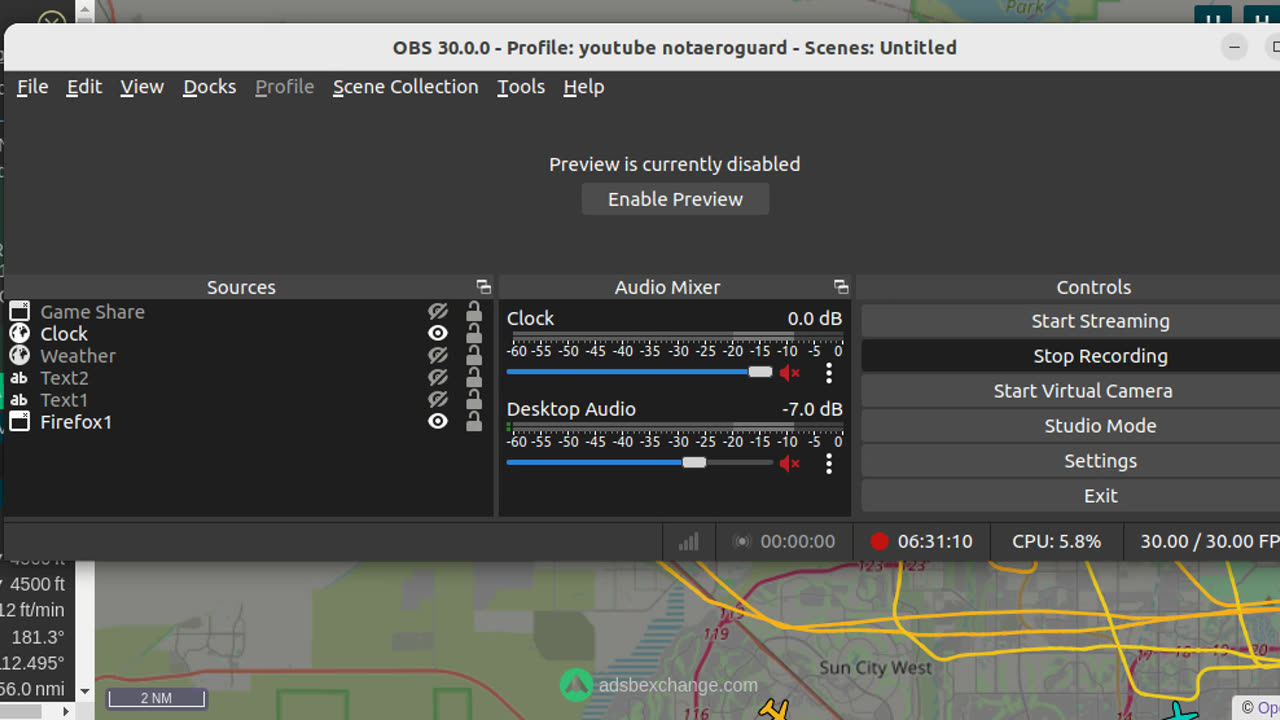Screen dimensions: 1280x720
Task: Select Game Share source window icon
Action: [x=19, y=312]
